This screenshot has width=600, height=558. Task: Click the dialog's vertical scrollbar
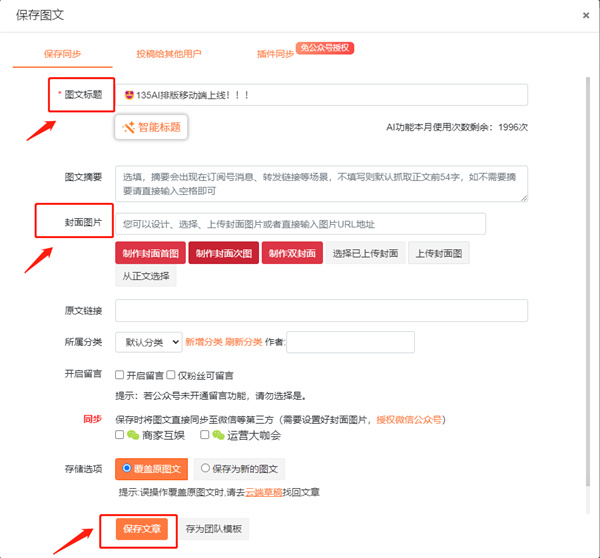(588, 281)
